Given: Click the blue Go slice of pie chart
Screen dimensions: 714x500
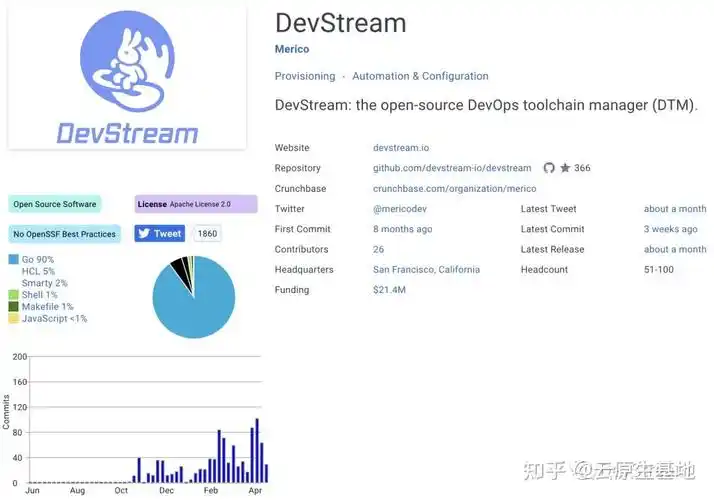Looking at the screenshot, I should click(196, 307).
